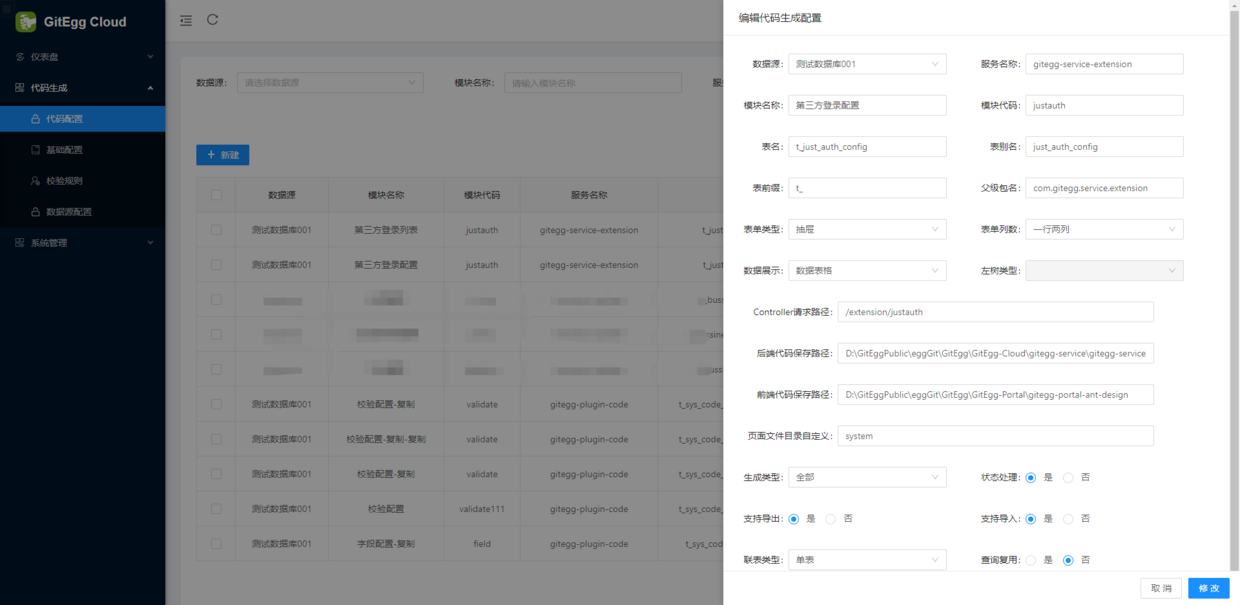Viewport: 1240px width, 605px height.
Task: Click the field cell in 字段配置-复制 row
Action: (482, 544)
